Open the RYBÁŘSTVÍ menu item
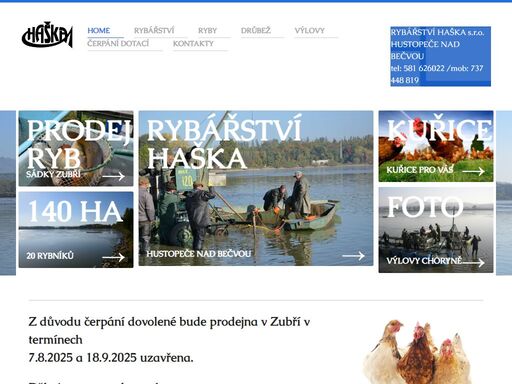 tap(154, 30)
